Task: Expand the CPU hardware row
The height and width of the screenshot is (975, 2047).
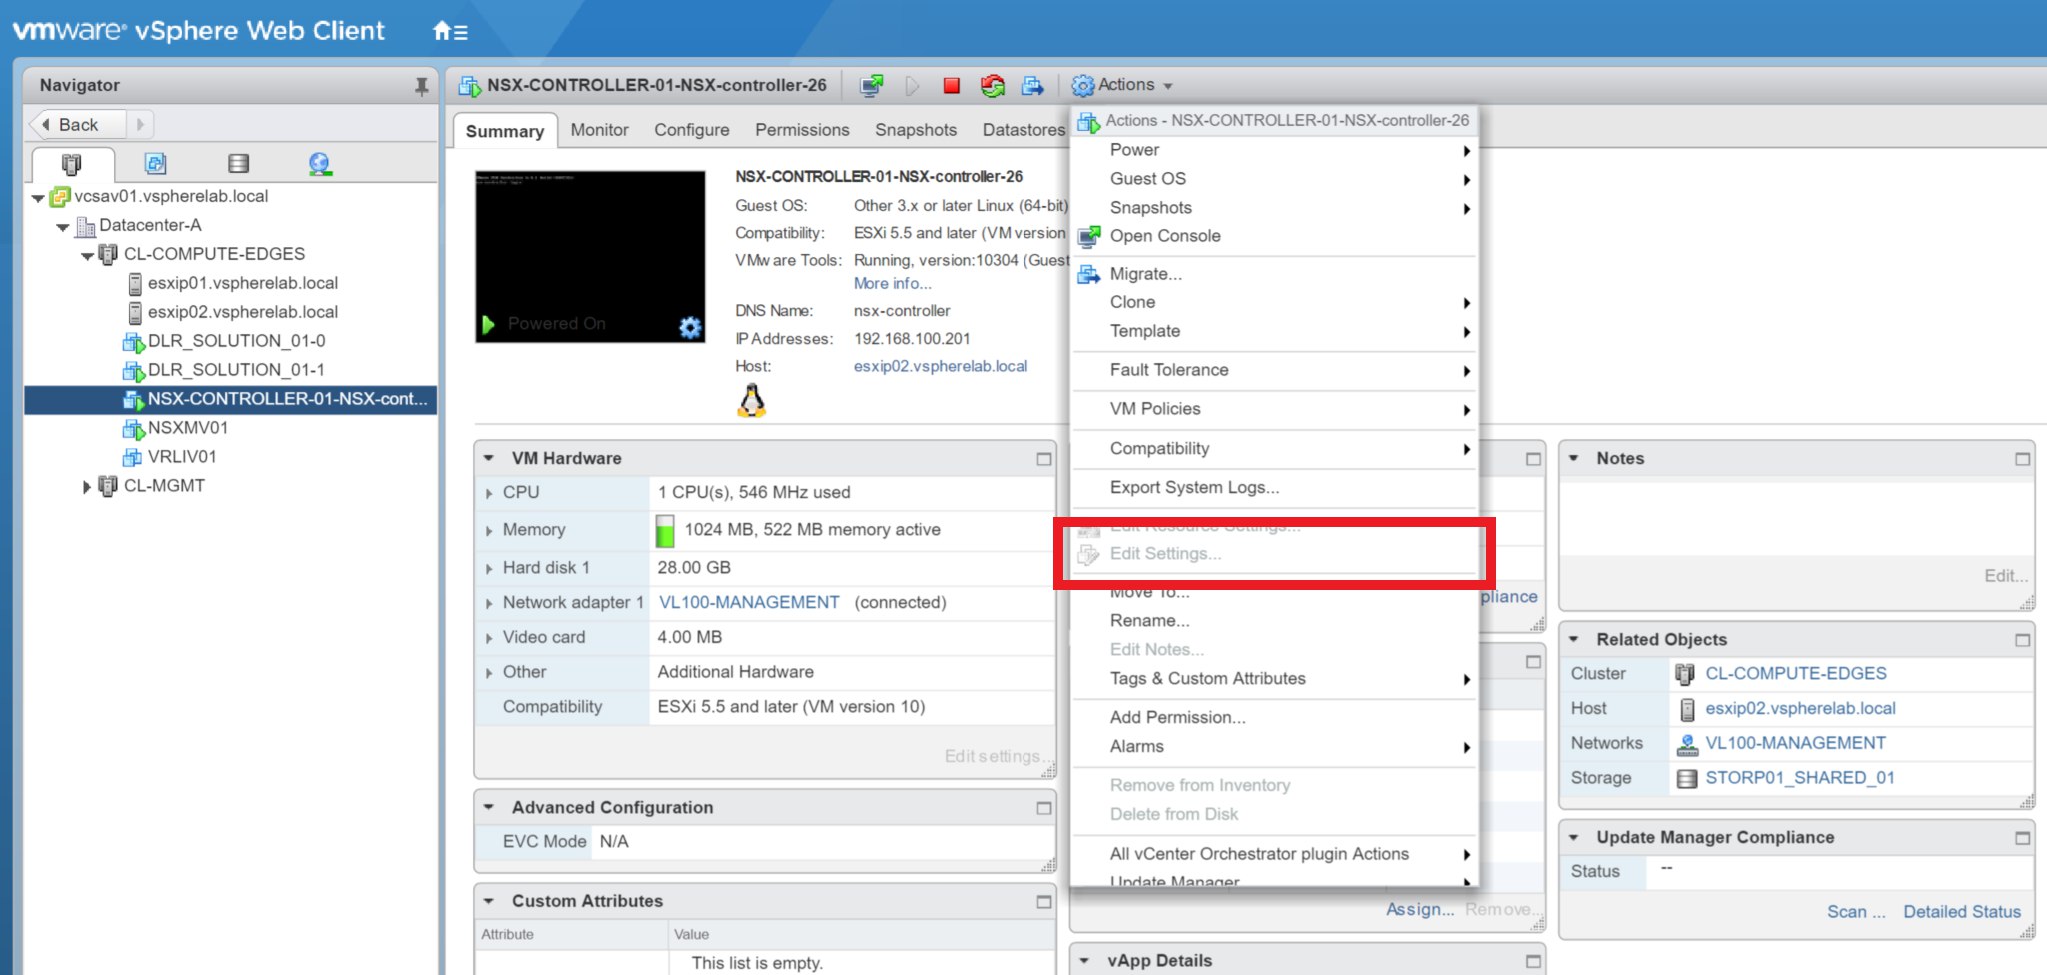Action: [489, 493]
